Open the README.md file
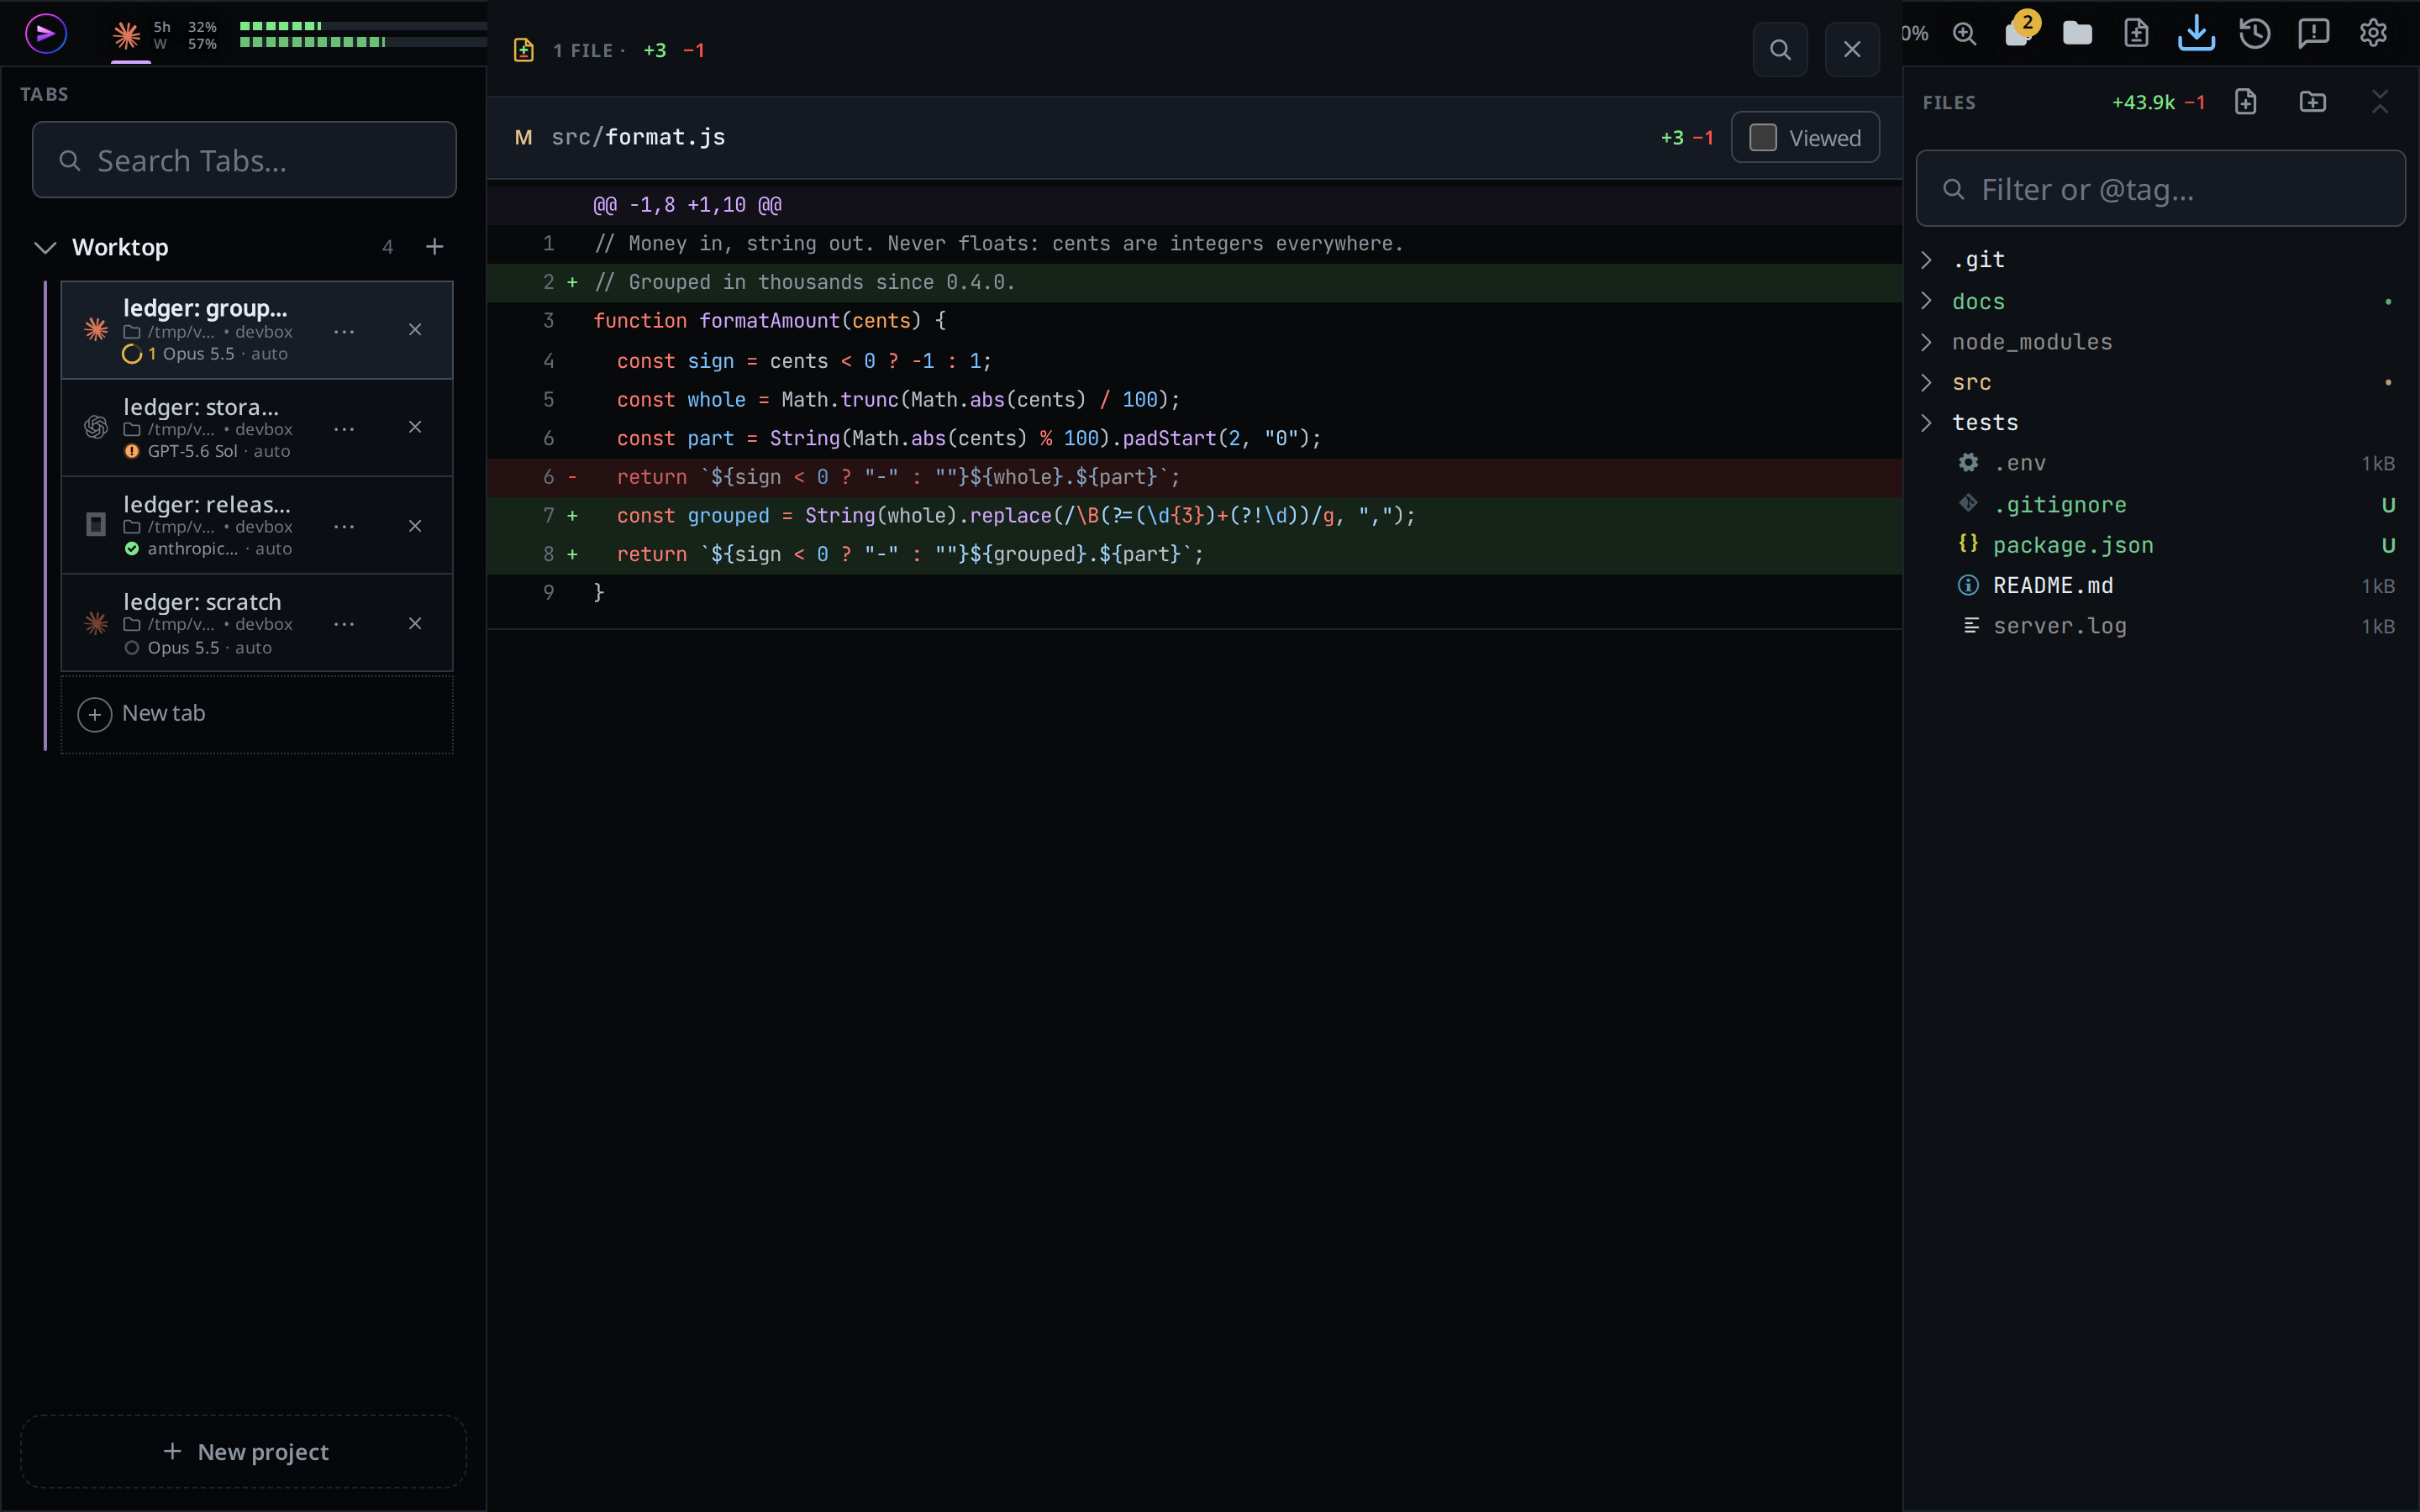 [x=2160, y=585]
